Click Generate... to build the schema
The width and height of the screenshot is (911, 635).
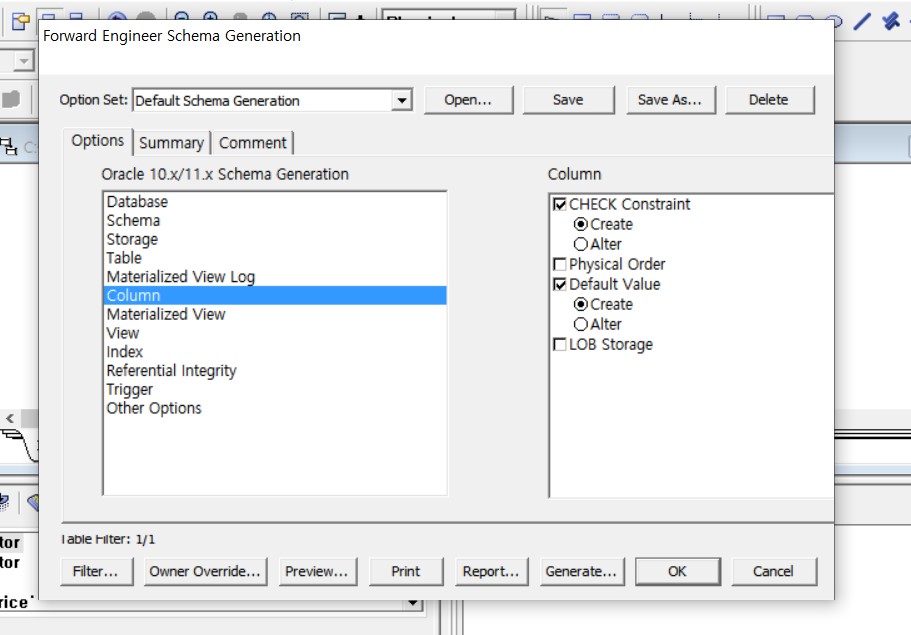tap(582, 572)
